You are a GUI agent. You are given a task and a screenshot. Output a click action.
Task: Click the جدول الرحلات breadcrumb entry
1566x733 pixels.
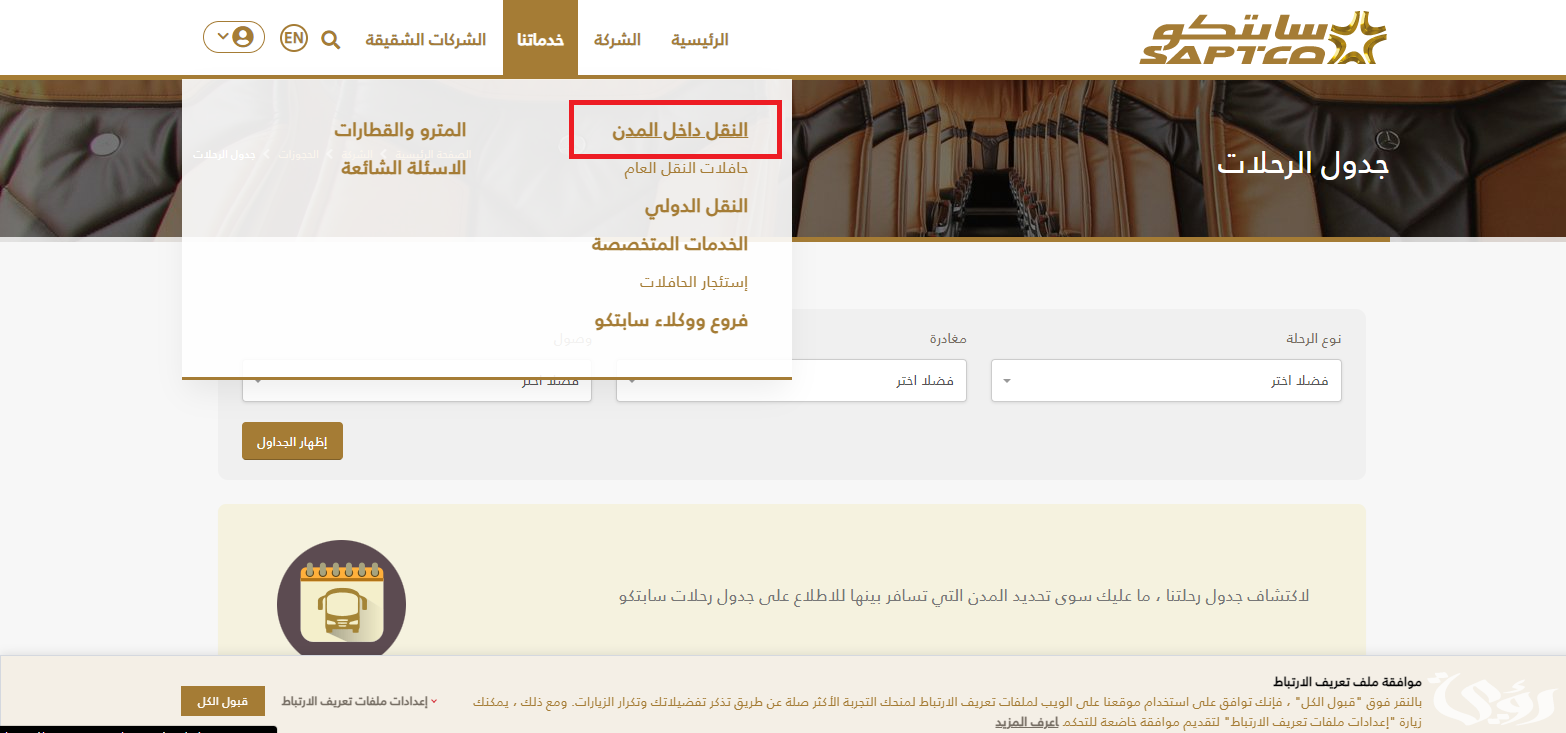point(224,155)
